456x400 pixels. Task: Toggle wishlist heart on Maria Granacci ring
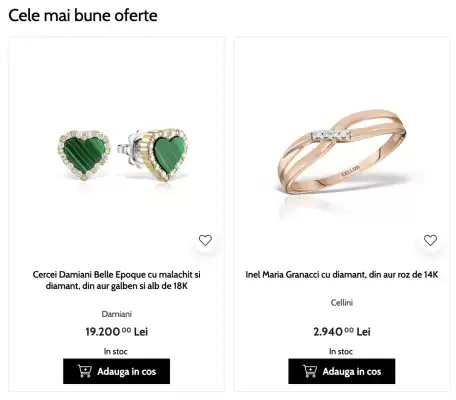[430, 240]
